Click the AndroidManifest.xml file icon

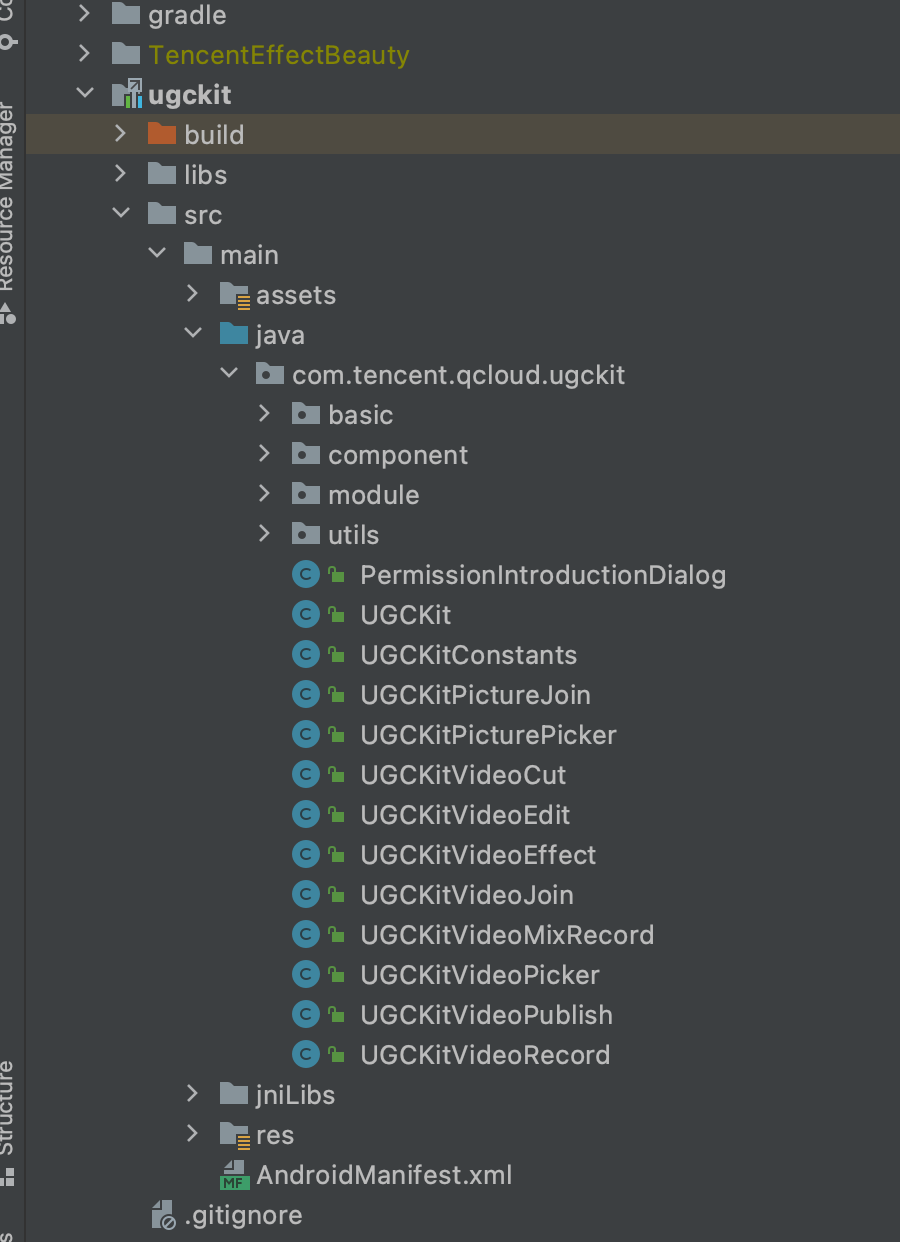[x=234, y=1175]
